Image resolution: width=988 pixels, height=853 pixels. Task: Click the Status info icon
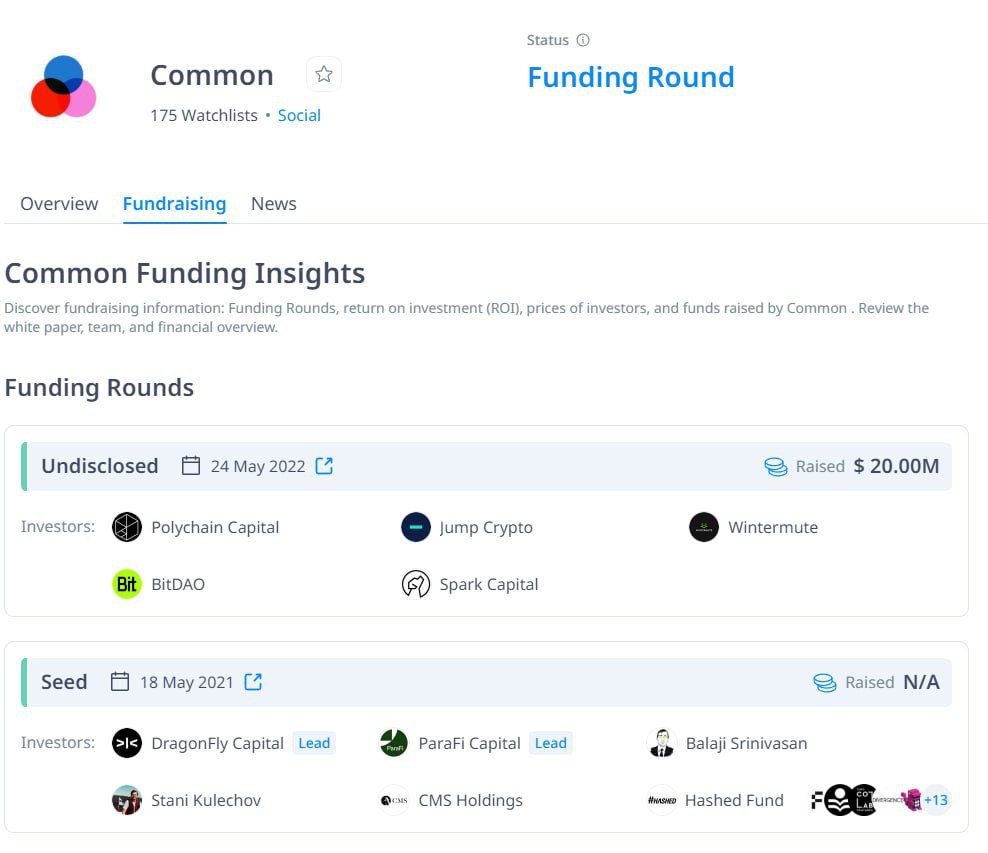tap(583, 40)
